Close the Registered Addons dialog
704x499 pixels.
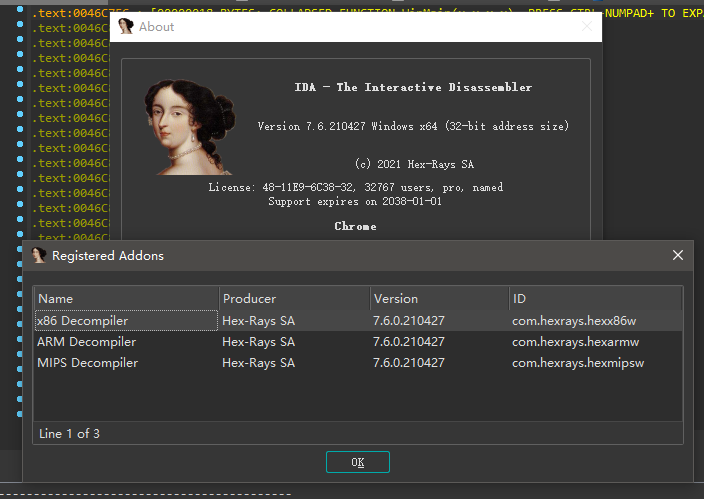[x=678, y=255]
